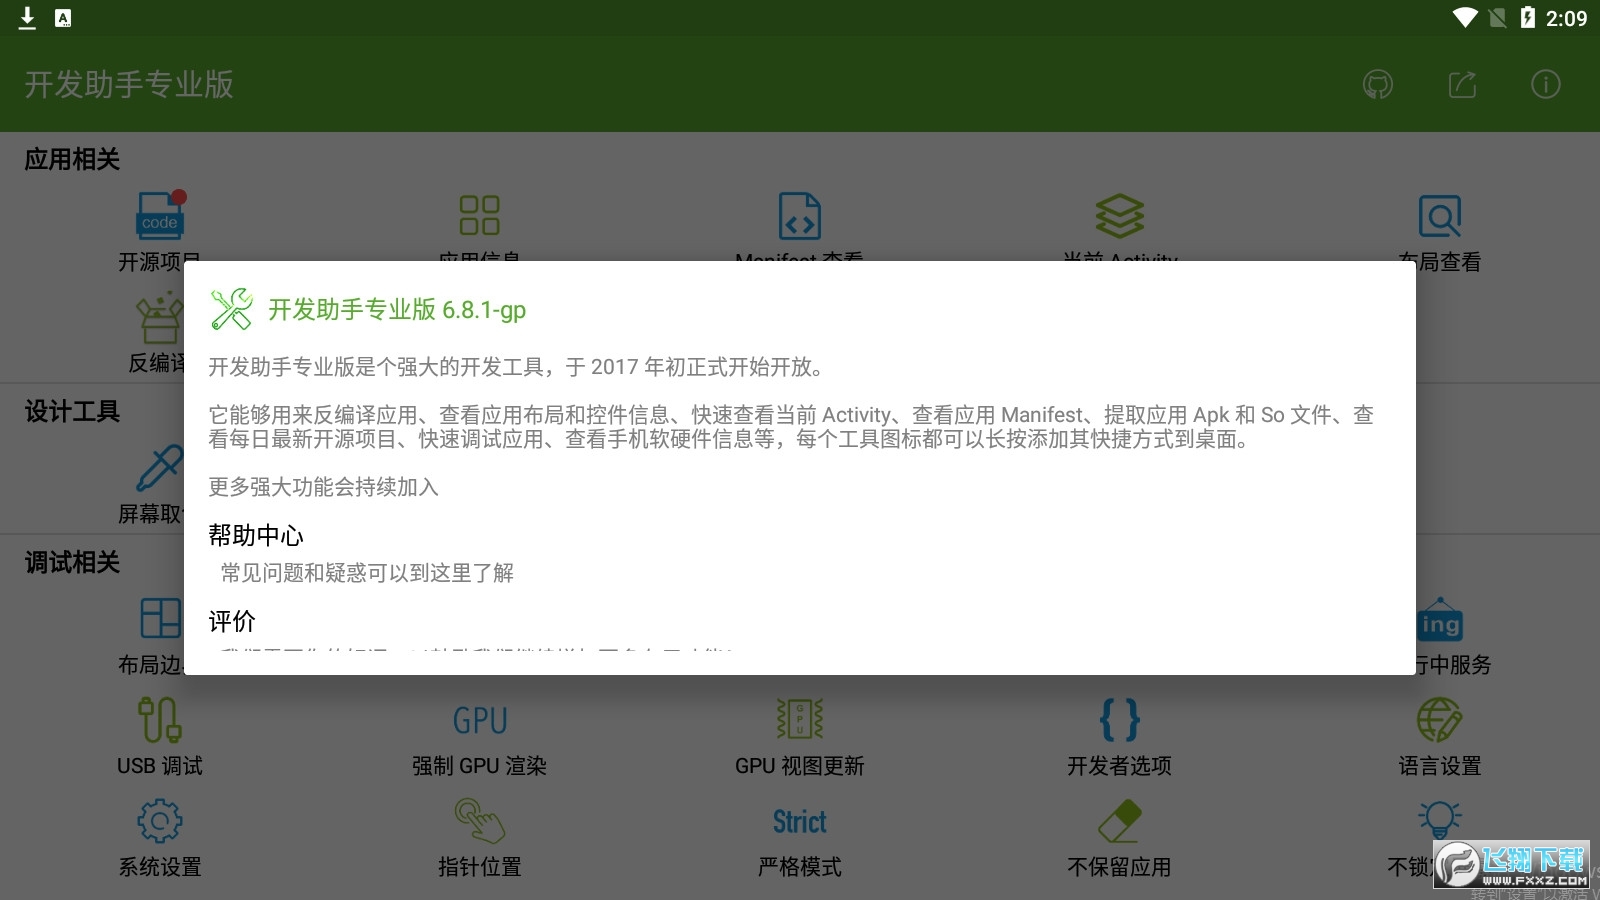Tap the share icon in header
The width and height of the screenshot is (1600, 900).
(1462, 85)
